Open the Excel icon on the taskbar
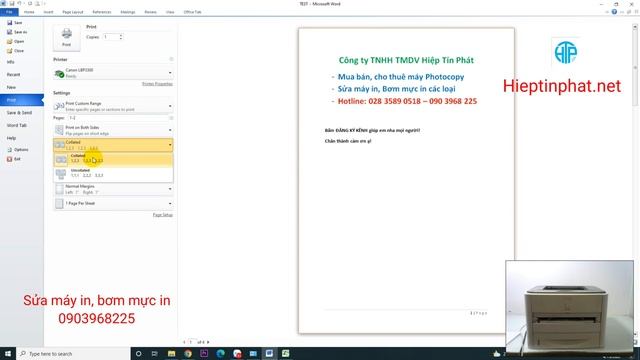Image resolution: width=640 pixels, height=360 pixels. (285, 353)
